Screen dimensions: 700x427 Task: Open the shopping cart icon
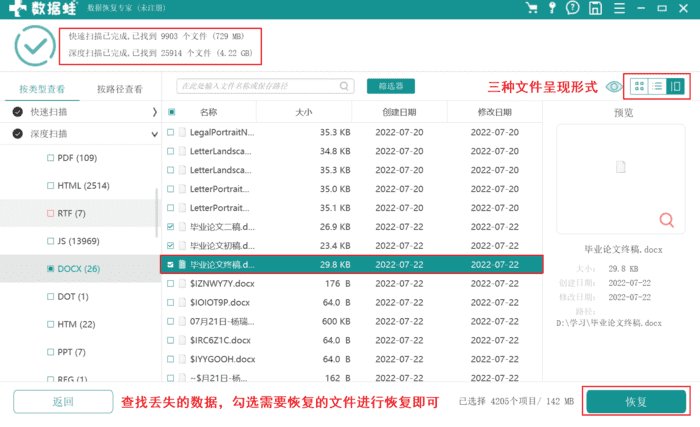[532, 8]
